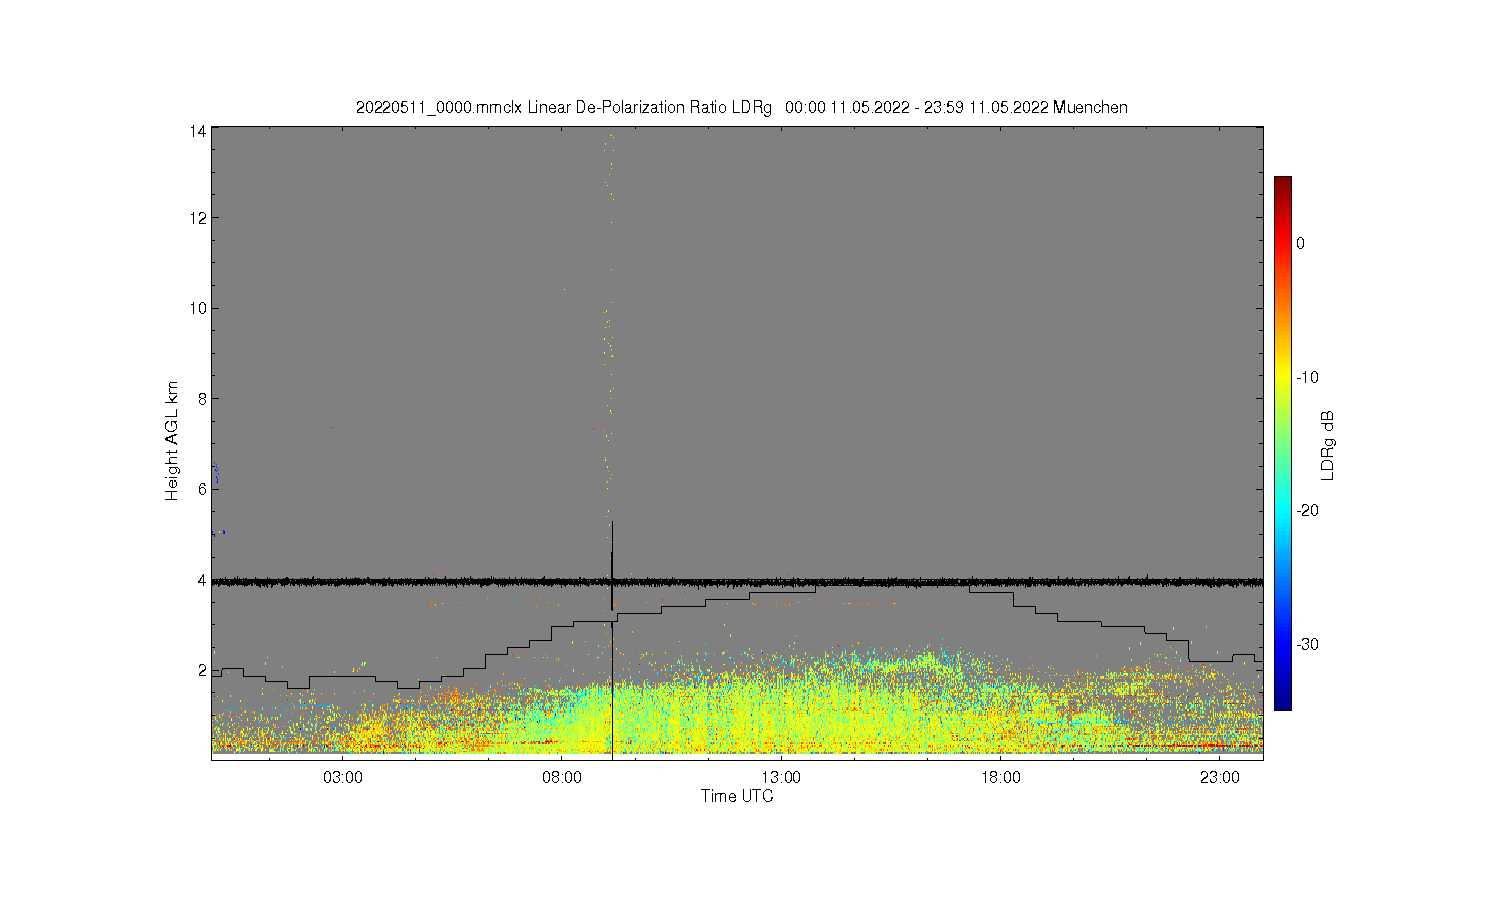Click the plot title text starting "20220511_0000.mmclx"
The width and height of the screenshot is (1500, 900).
tap(741, 107)
